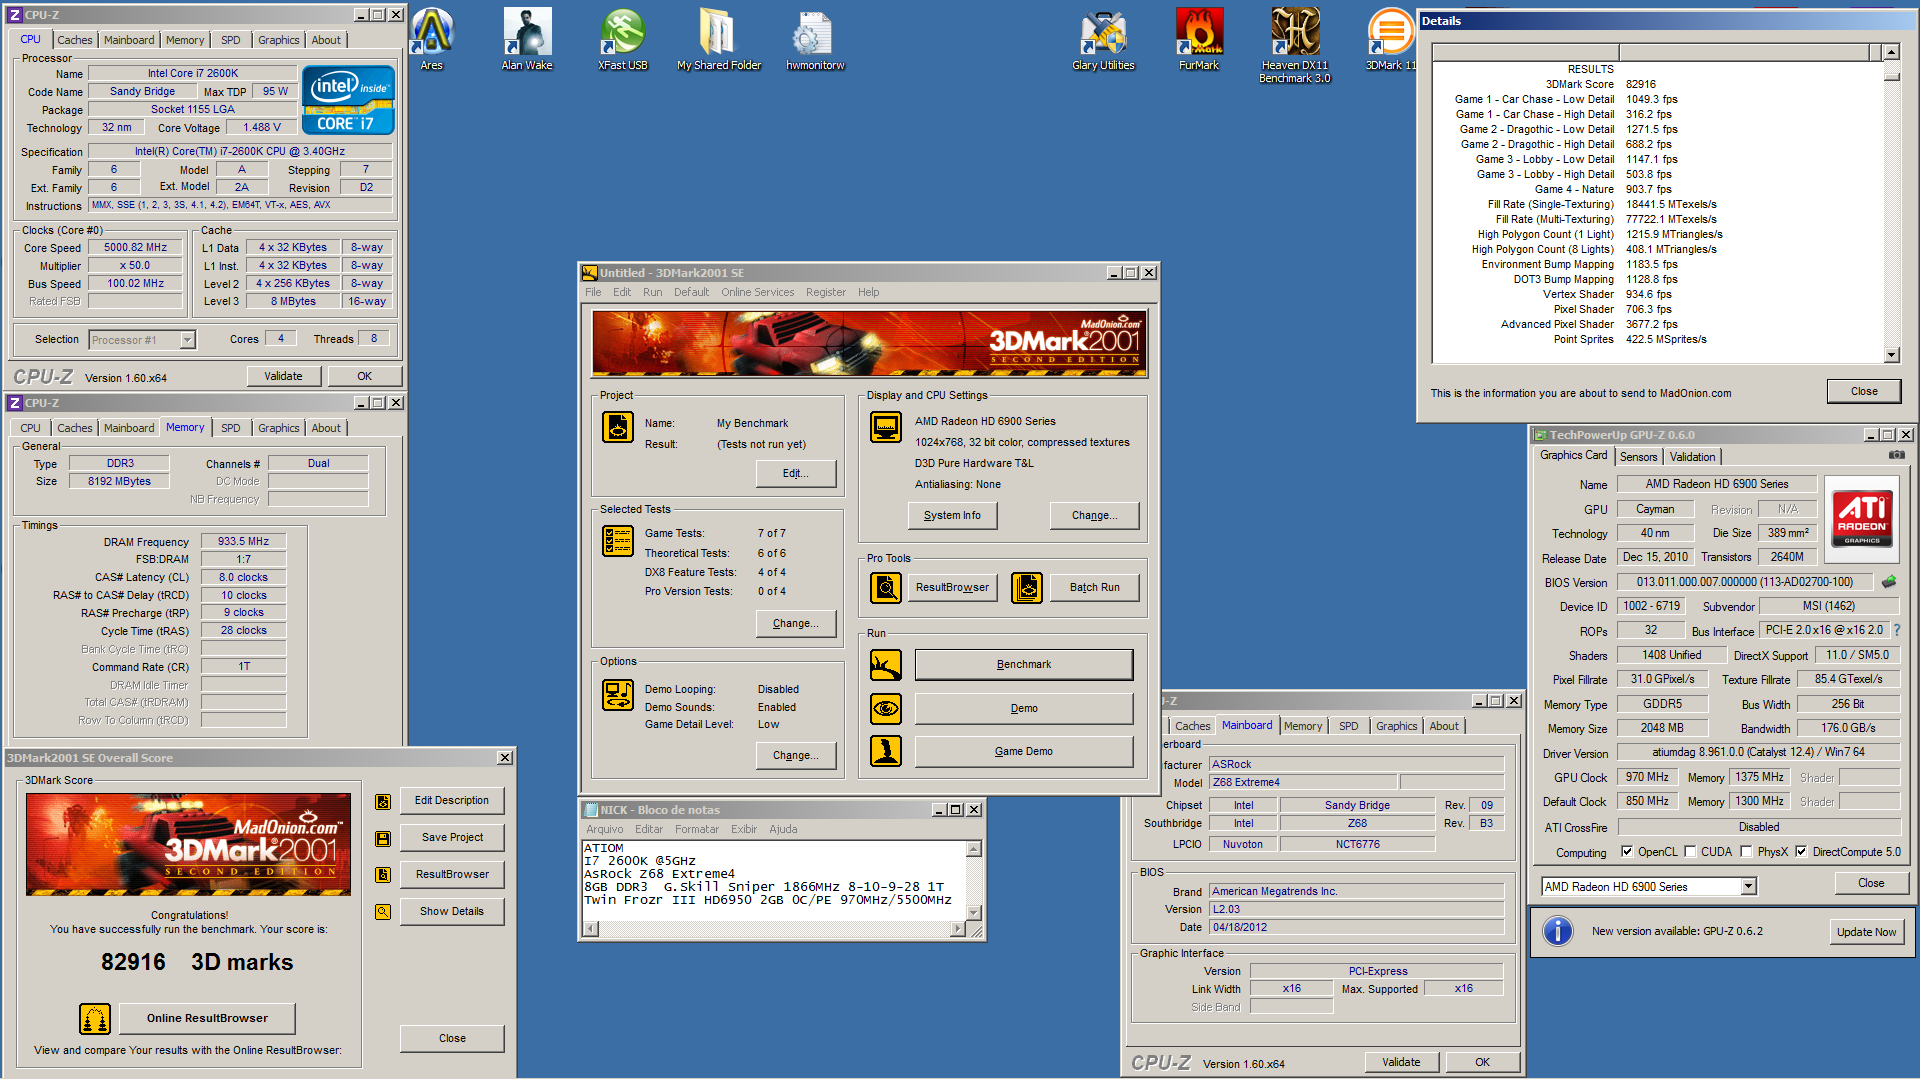Click Mainboard tab in bottom CPU-Z window
Viewport: 1920px width, 1080px height.
(x=1247, y=726)
